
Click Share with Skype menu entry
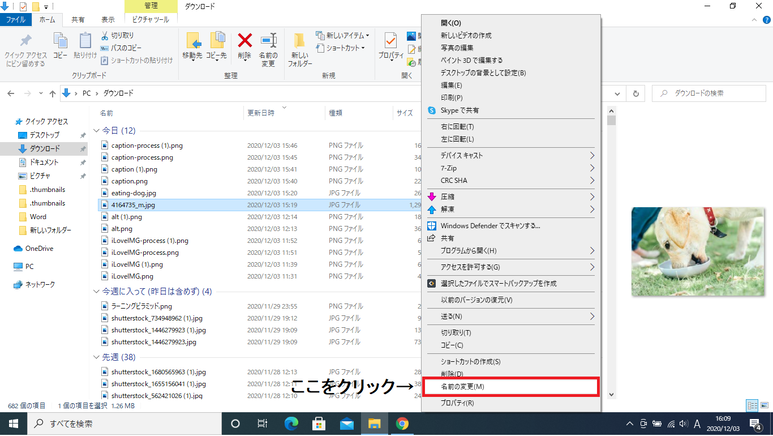click(x=511, y=110)
